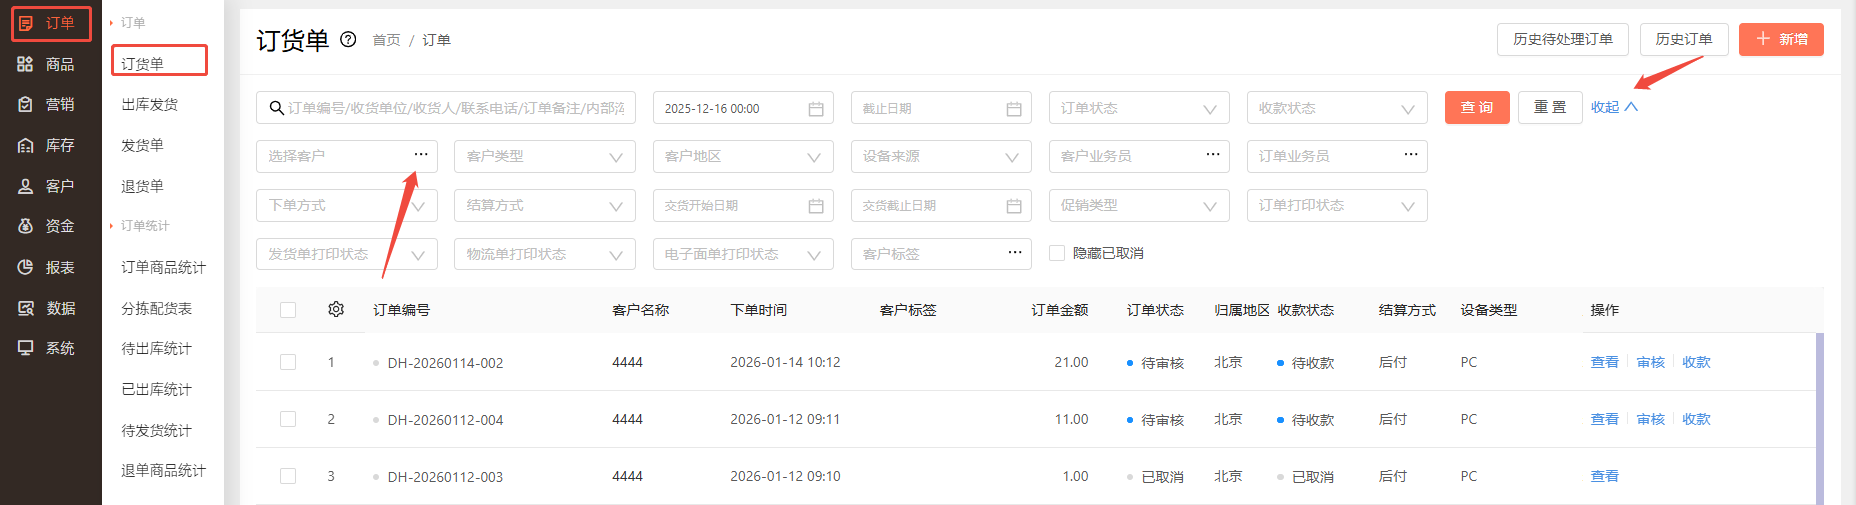Click the 重置 button
The width and height of the screenshot is (1856, 505).
(x=1550, y=107)
